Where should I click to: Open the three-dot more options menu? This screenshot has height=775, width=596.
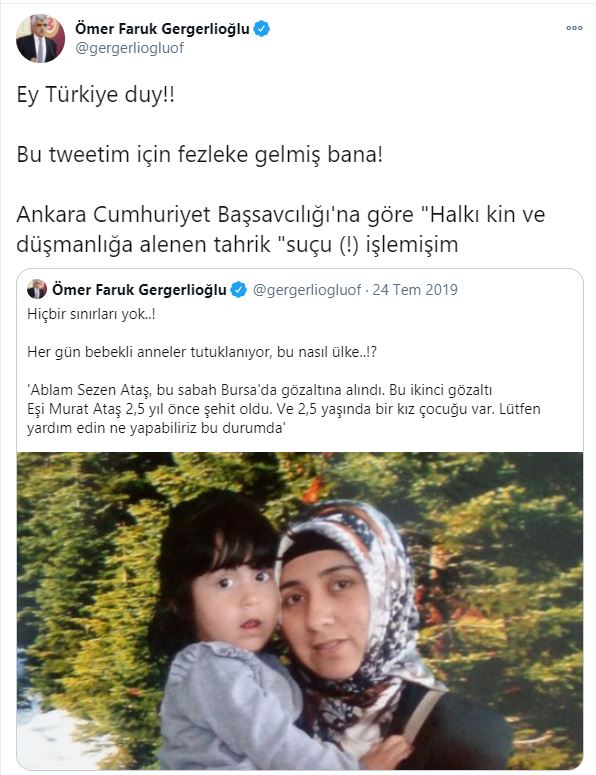pos(574,28)
